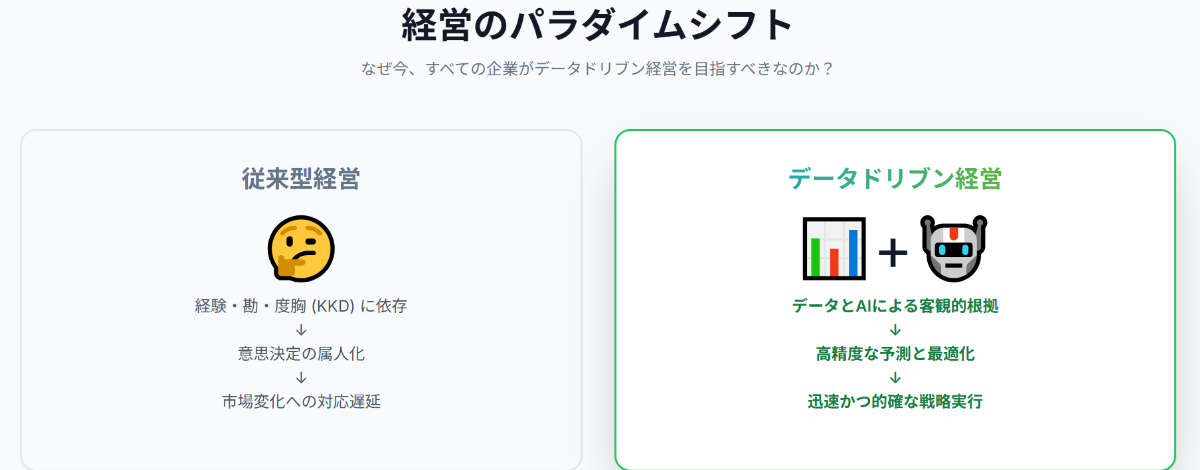Click the arrow below 経験・勘・度胸 (KKD) に依存
1200x470 pixels.
[301, 330]
